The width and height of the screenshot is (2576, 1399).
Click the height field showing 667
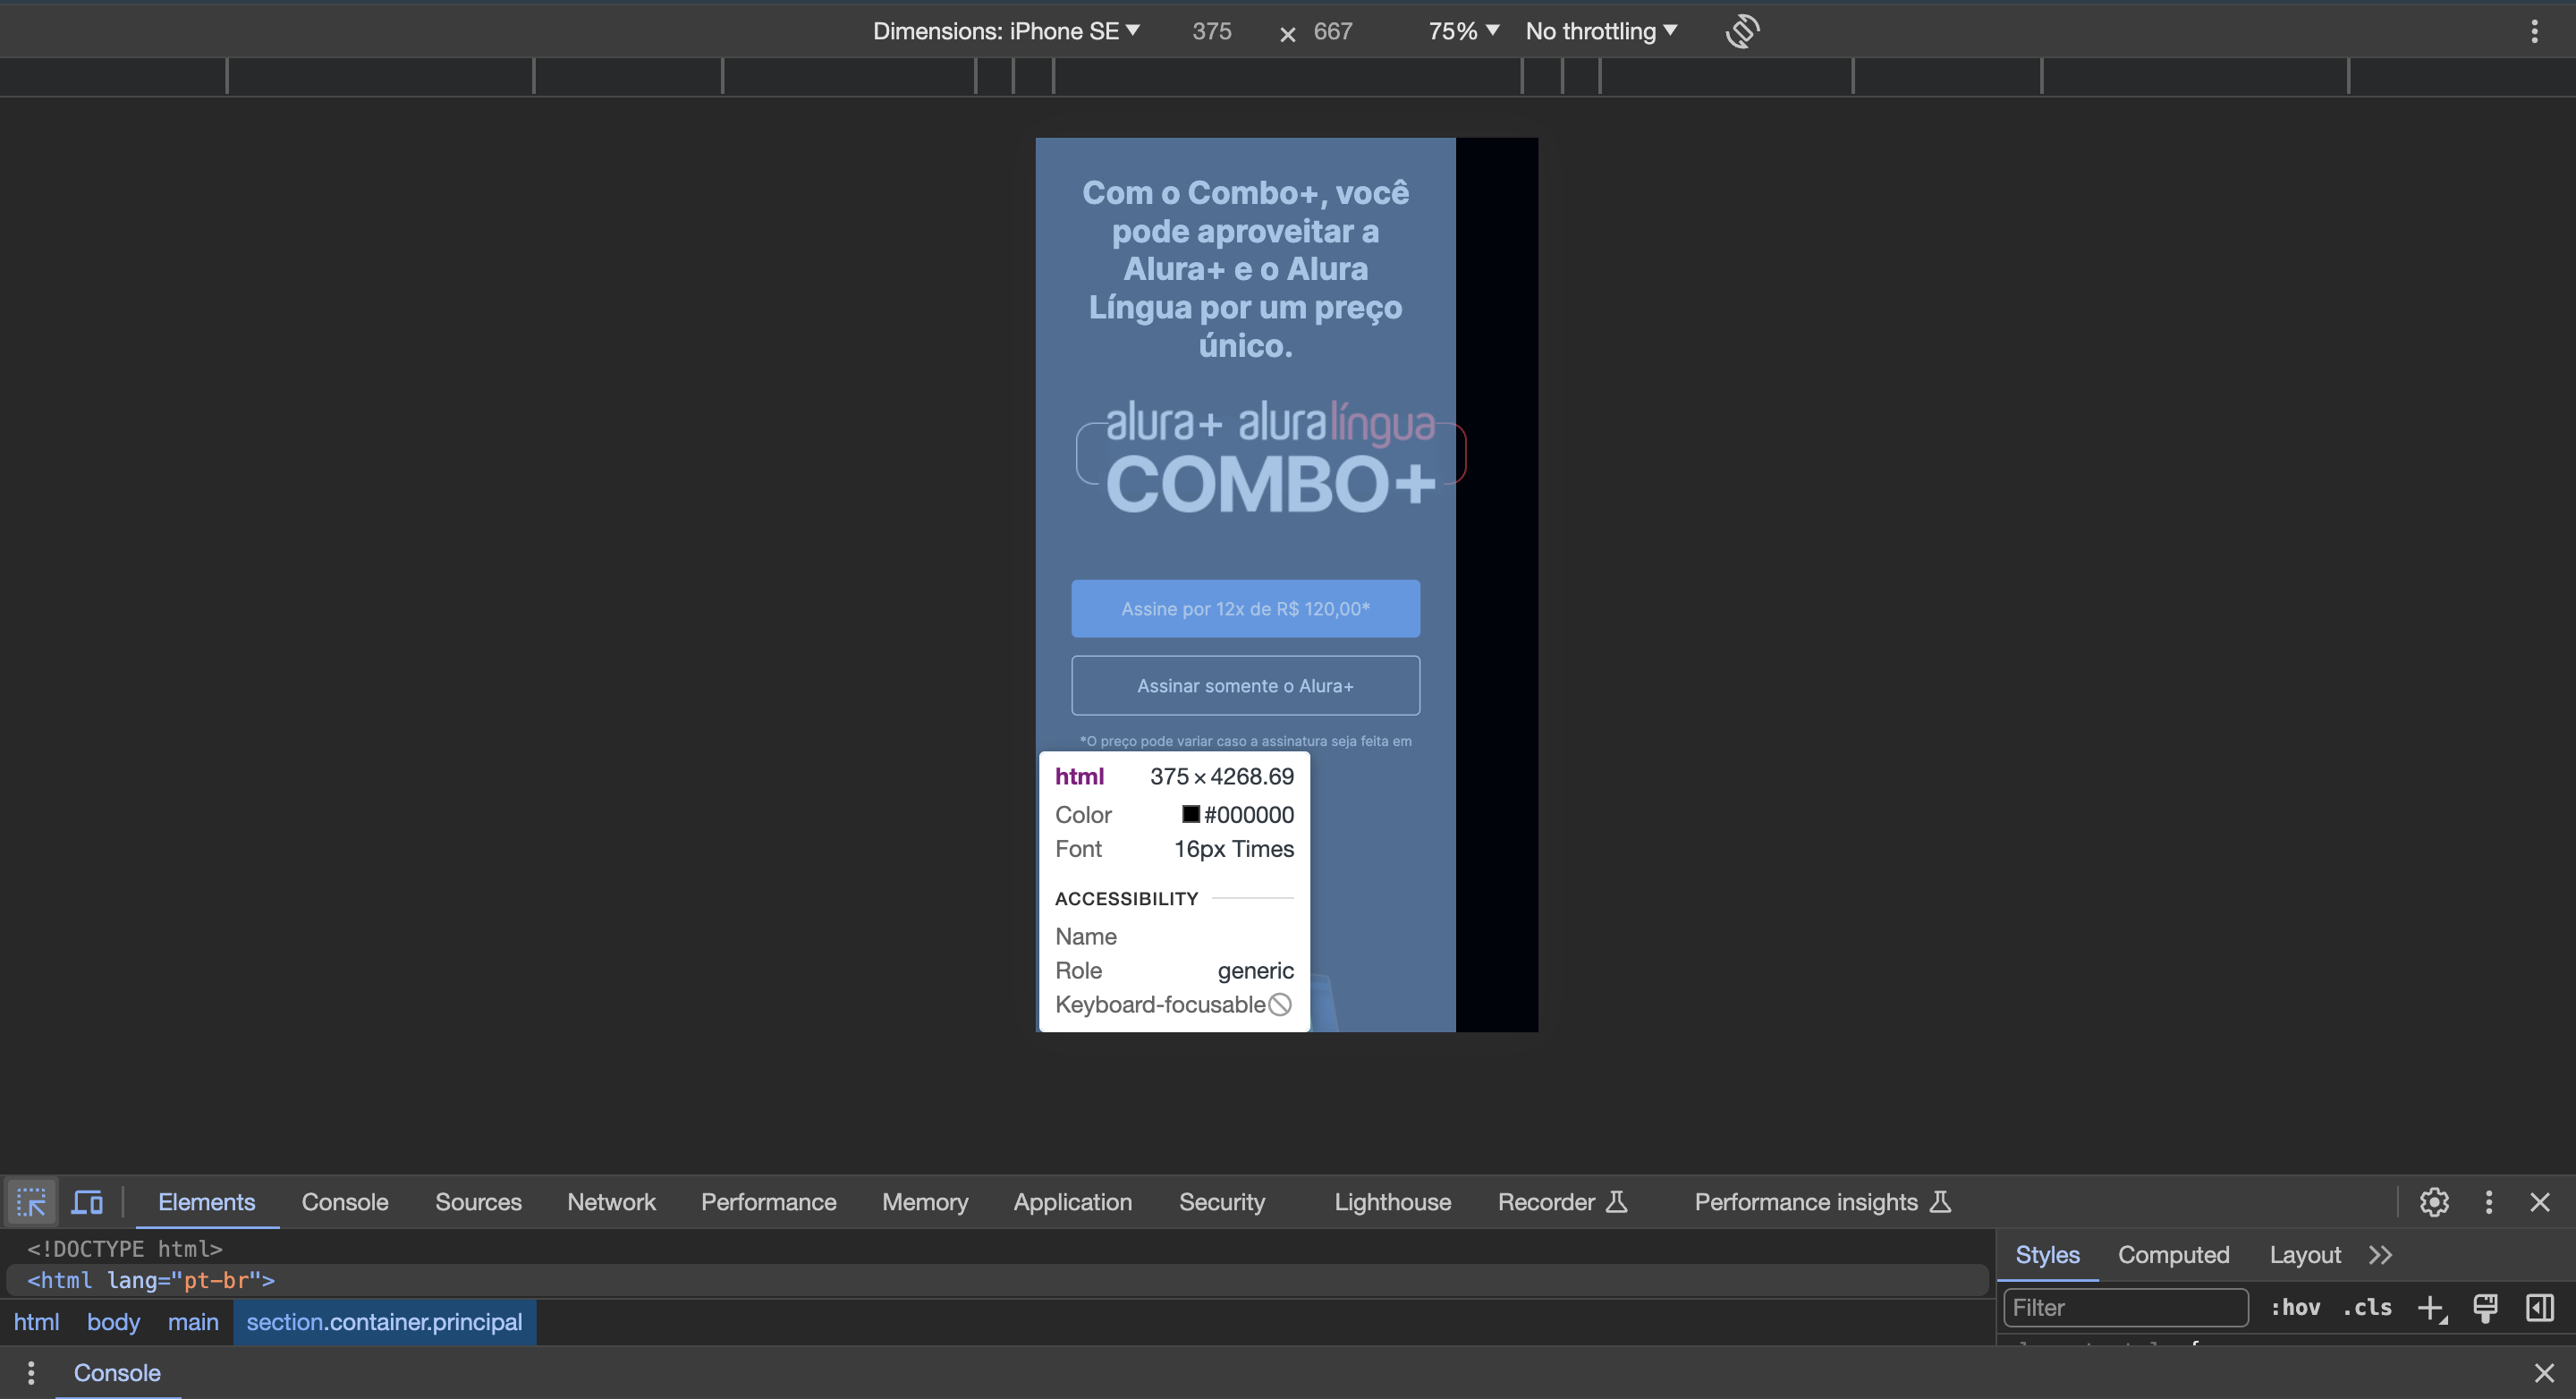coord(1333,31)
